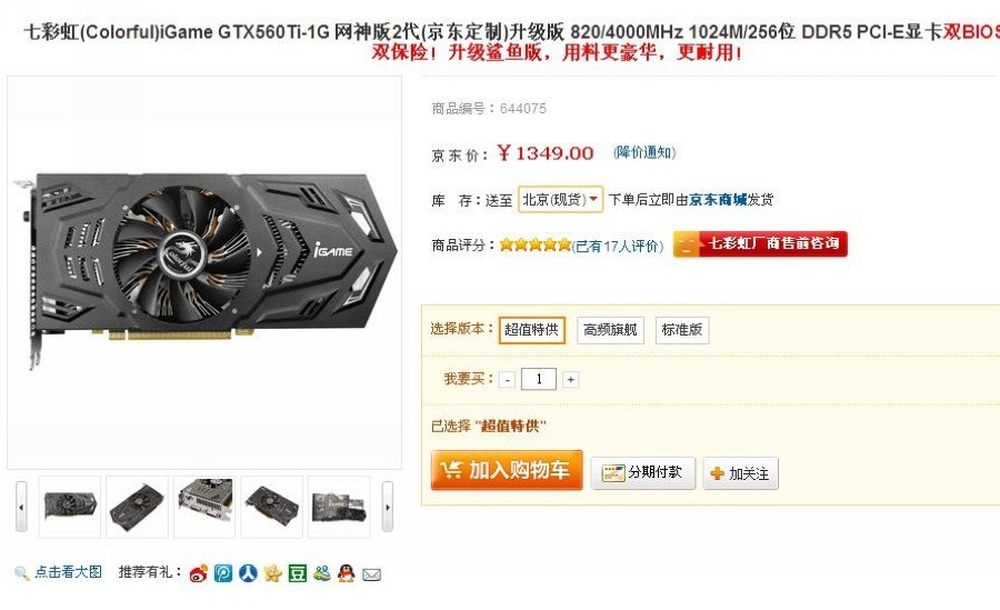Click 加入购物车 add to cart button

[x=506, y=470]
